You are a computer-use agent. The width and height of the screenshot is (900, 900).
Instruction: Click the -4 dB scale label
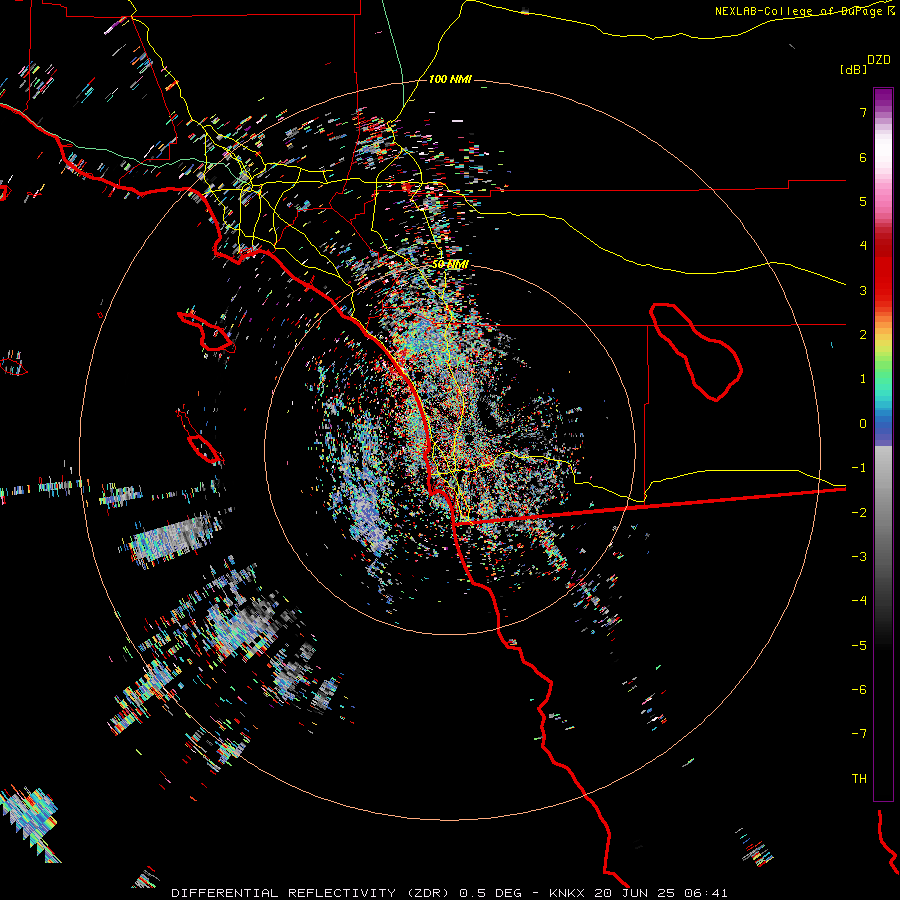[859, 600]
